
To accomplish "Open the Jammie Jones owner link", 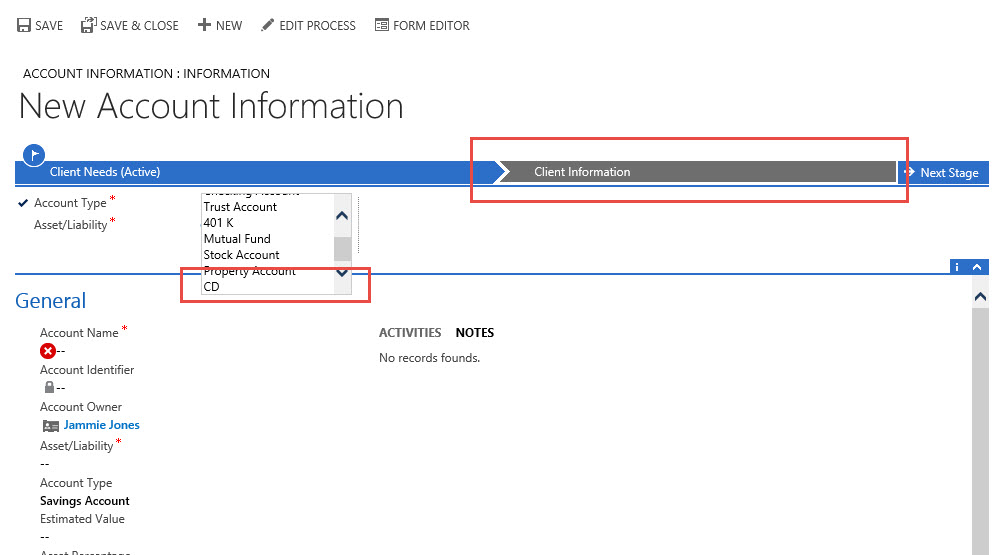I will point(101,425).
